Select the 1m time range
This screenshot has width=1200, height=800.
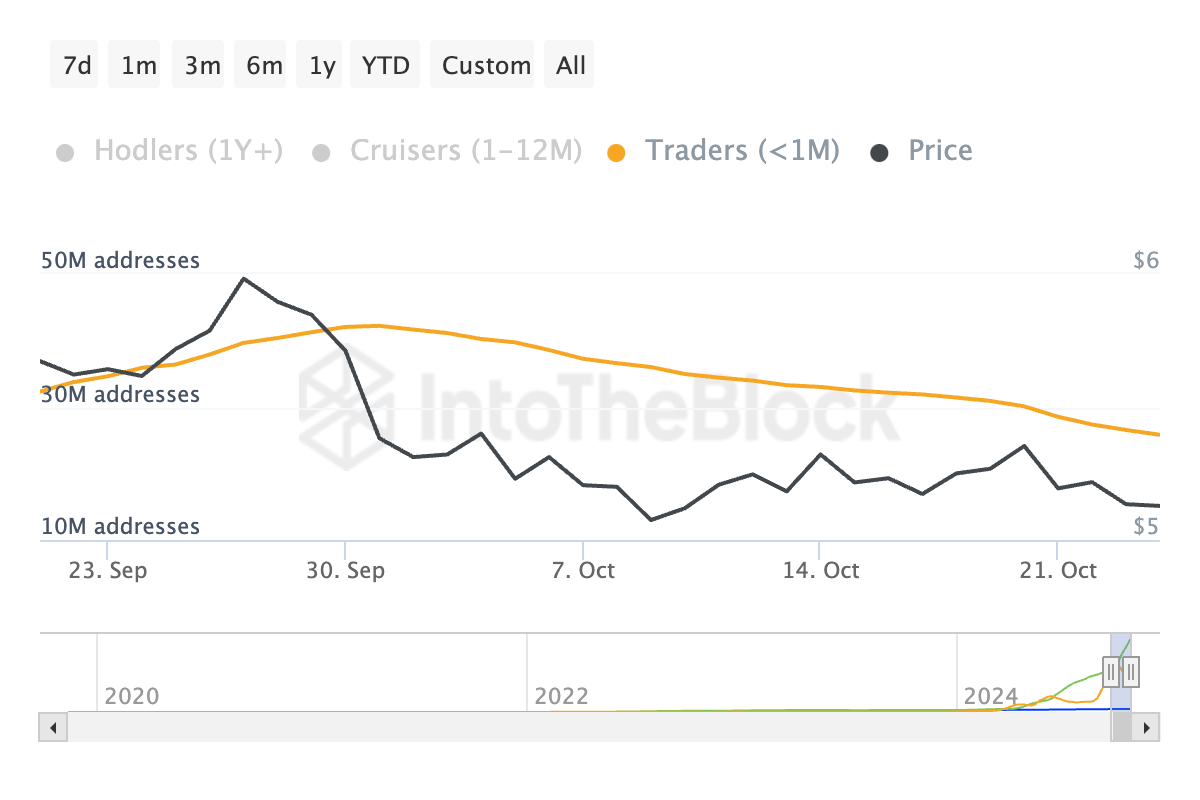[x=139, y=66]
